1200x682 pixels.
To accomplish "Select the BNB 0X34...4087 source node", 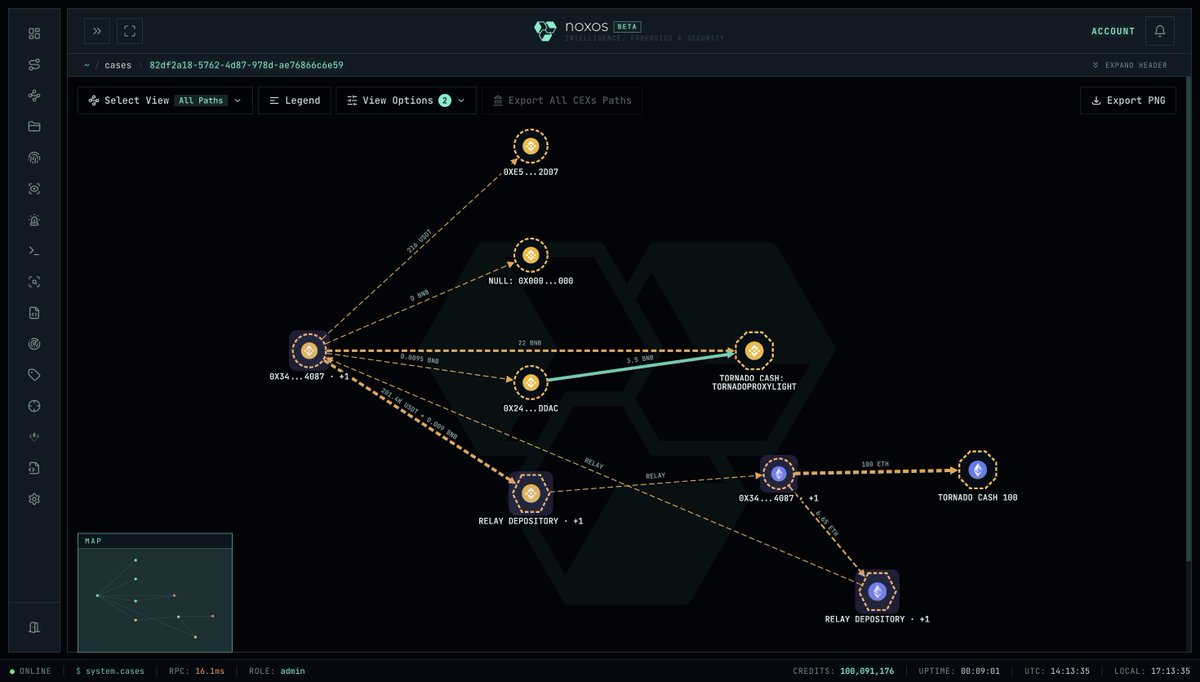I will pyautogui.click(x=308, y=350).
